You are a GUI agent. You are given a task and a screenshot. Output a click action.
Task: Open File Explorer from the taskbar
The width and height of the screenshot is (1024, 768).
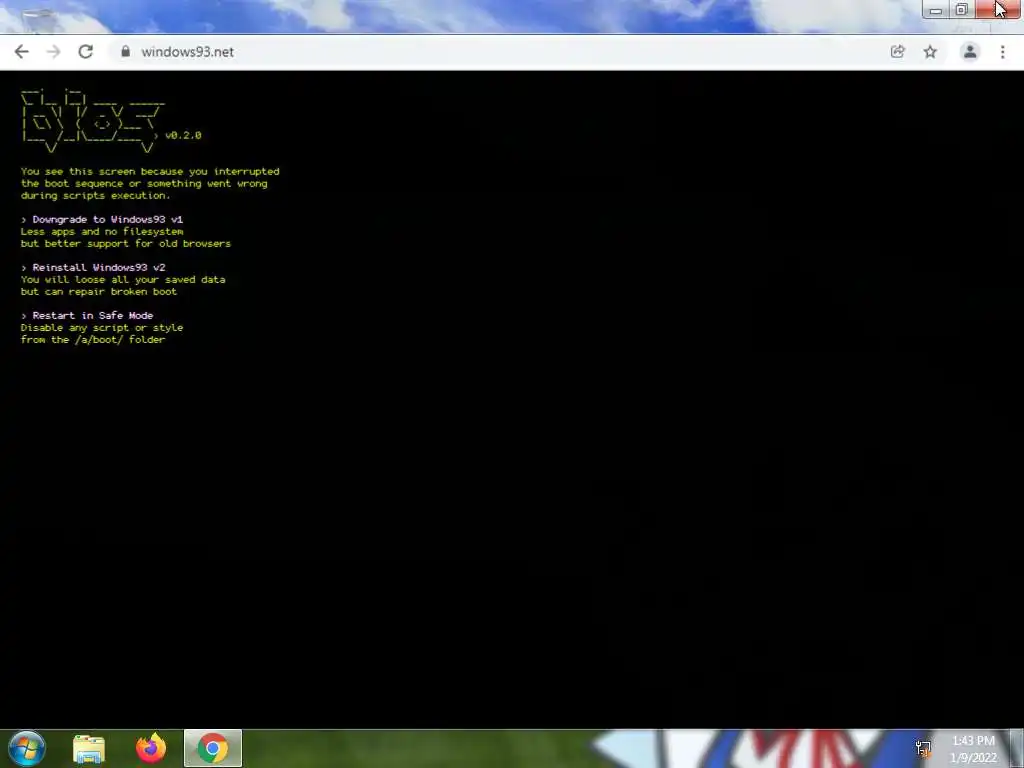(x=89, y=748)
